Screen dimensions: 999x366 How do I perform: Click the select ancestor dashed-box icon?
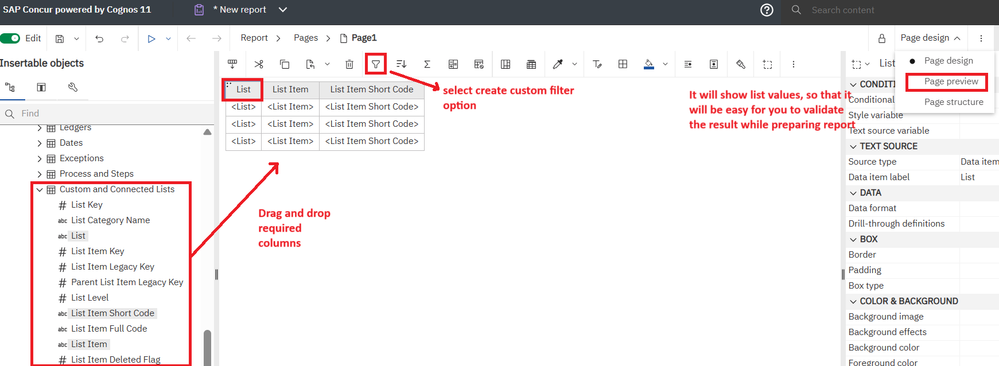(768, 64)
